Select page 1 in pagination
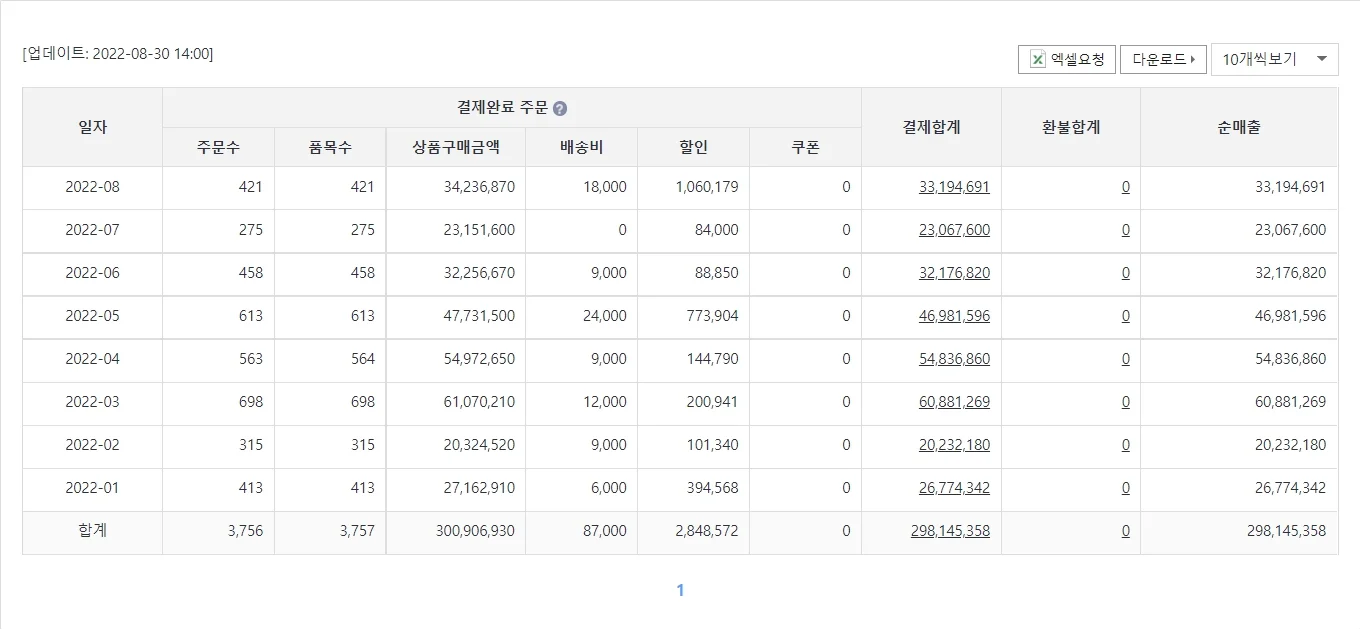 pyautogui.click(x=680, y=590)
